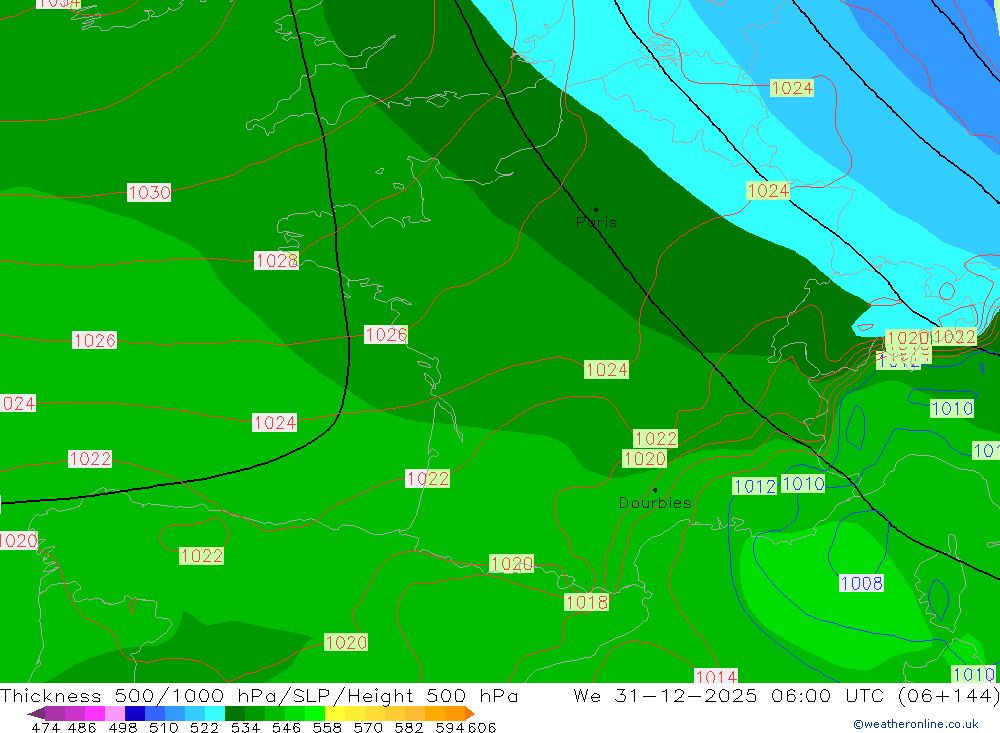Click the 534 legend value
Image resolution: width=1000 pixels, height=733 pixels.
pyautogui.click(x=246, y=727)
